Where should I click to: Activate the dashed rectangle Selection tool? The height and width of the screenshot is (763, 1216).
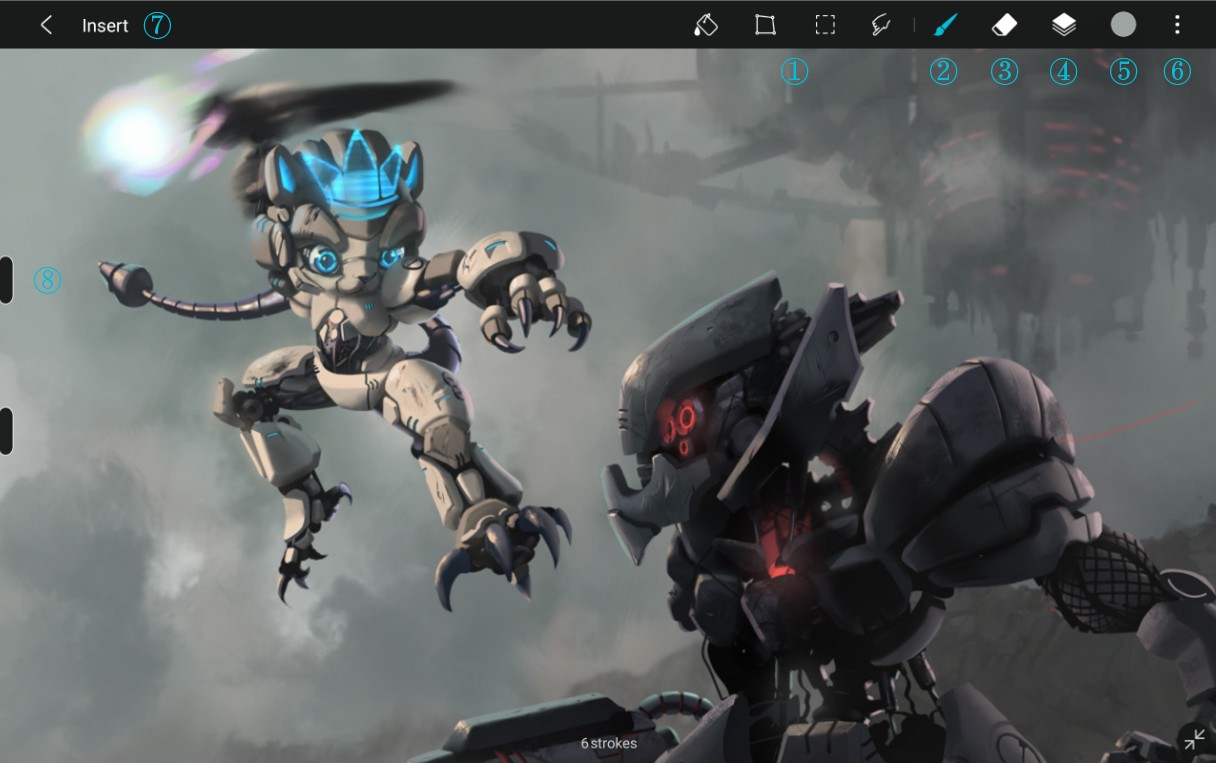click(825, 25)
